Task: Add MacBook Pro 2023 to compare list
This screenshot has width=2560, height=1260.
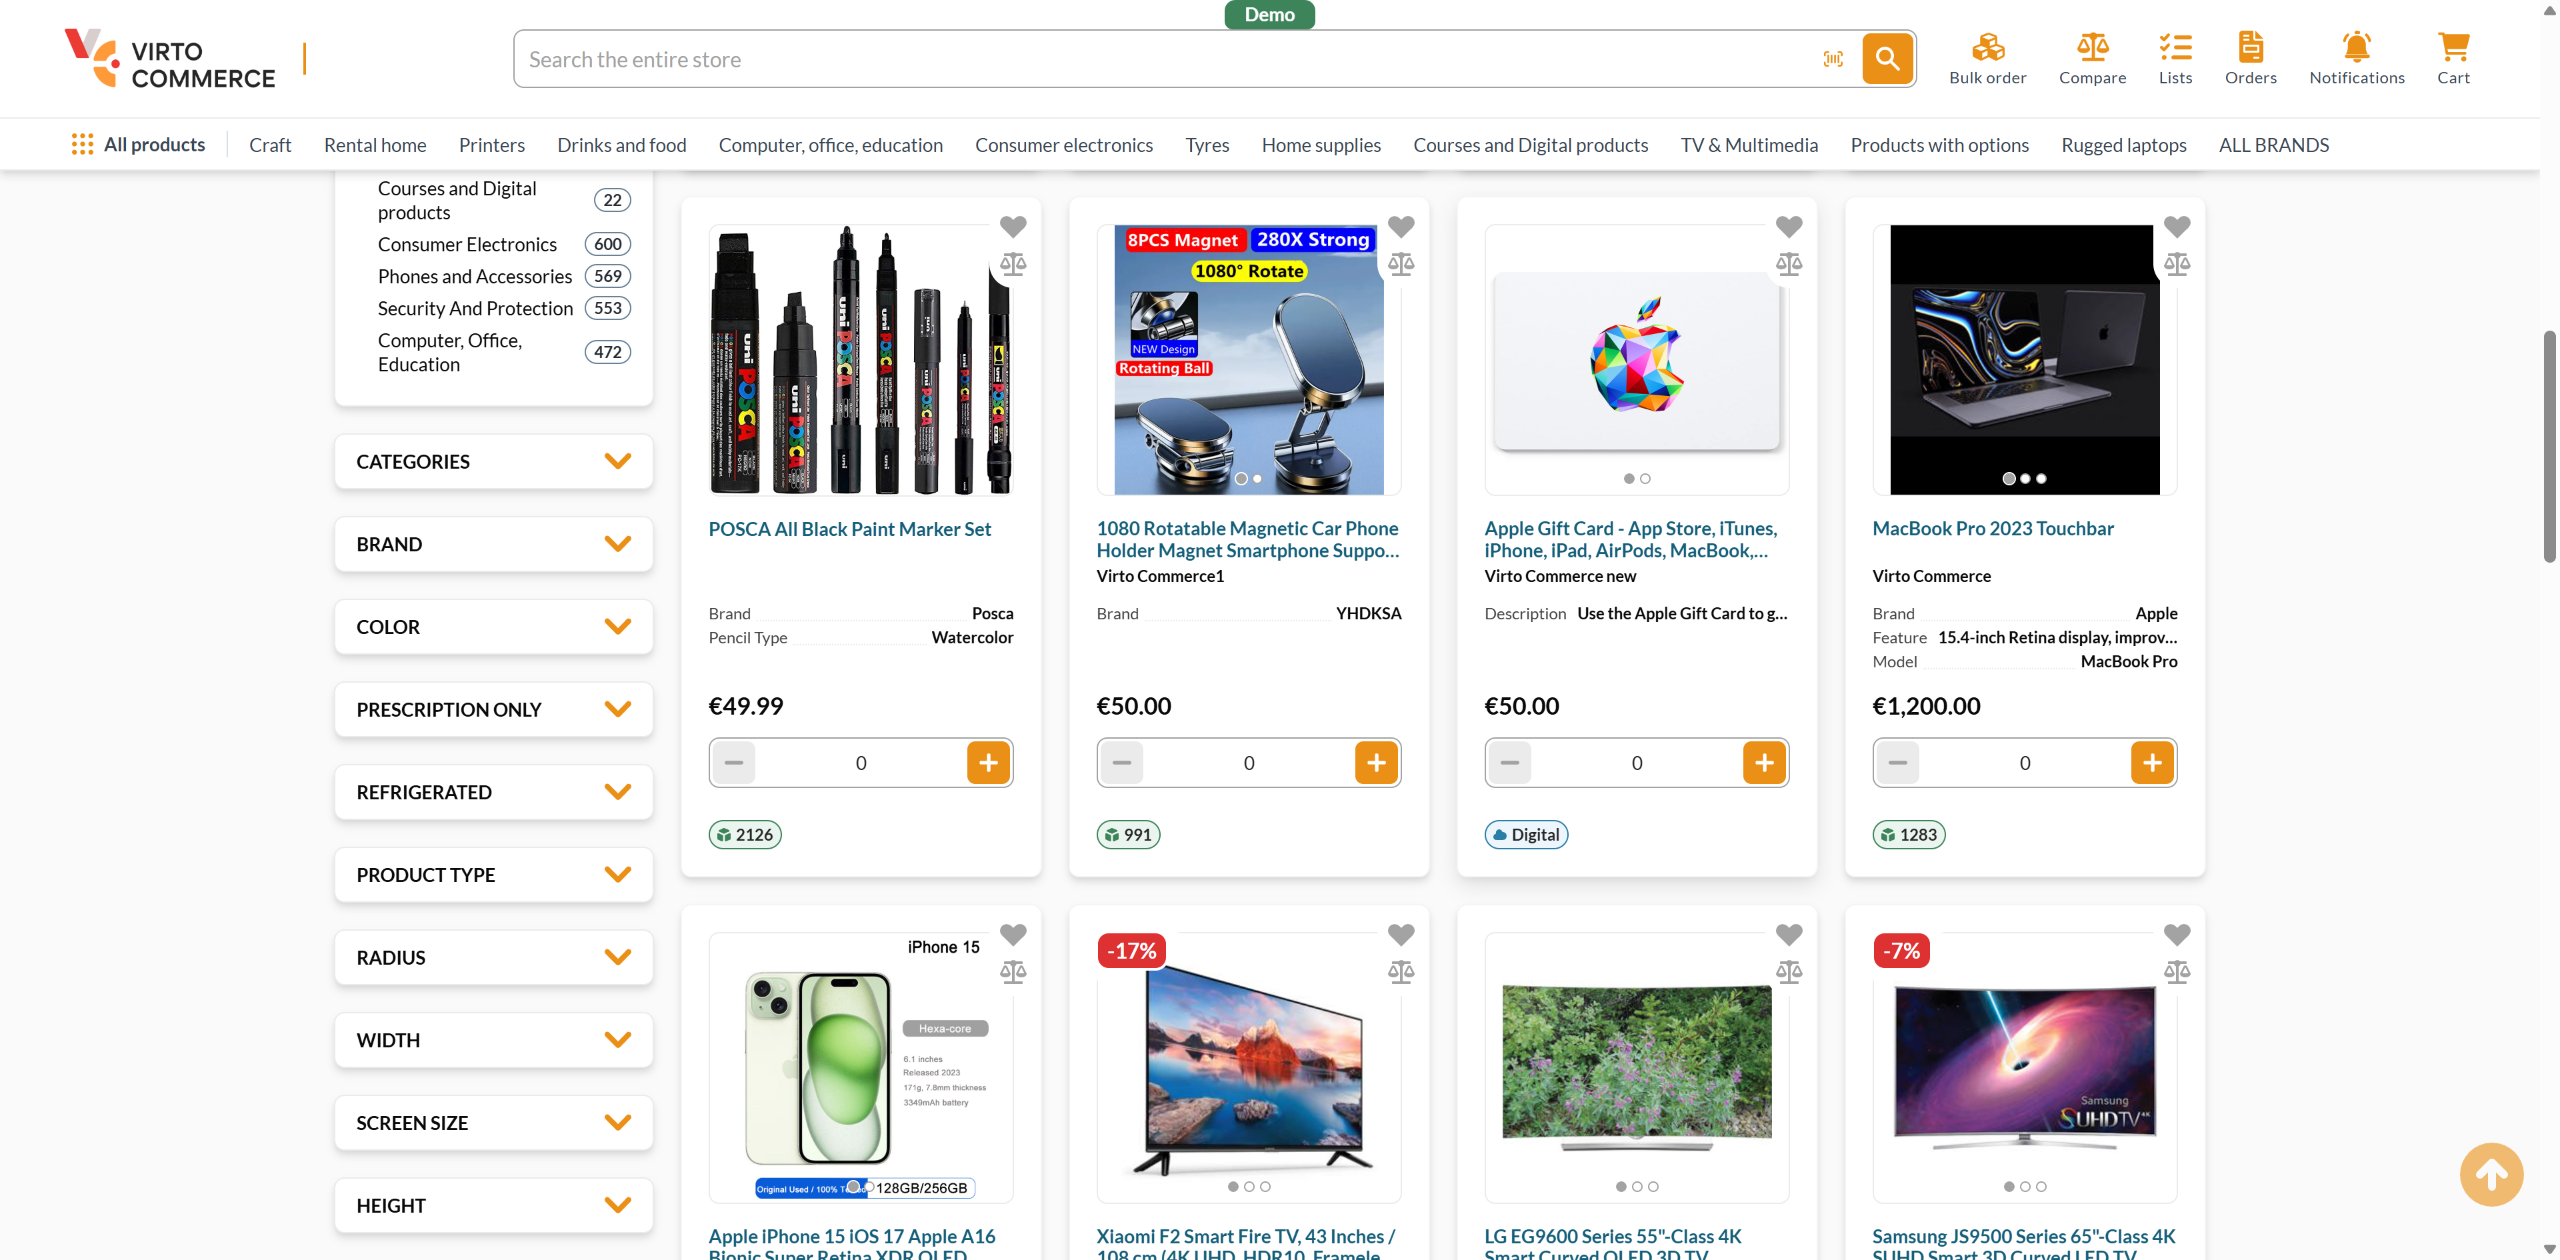Action: tap(2176, 264)
